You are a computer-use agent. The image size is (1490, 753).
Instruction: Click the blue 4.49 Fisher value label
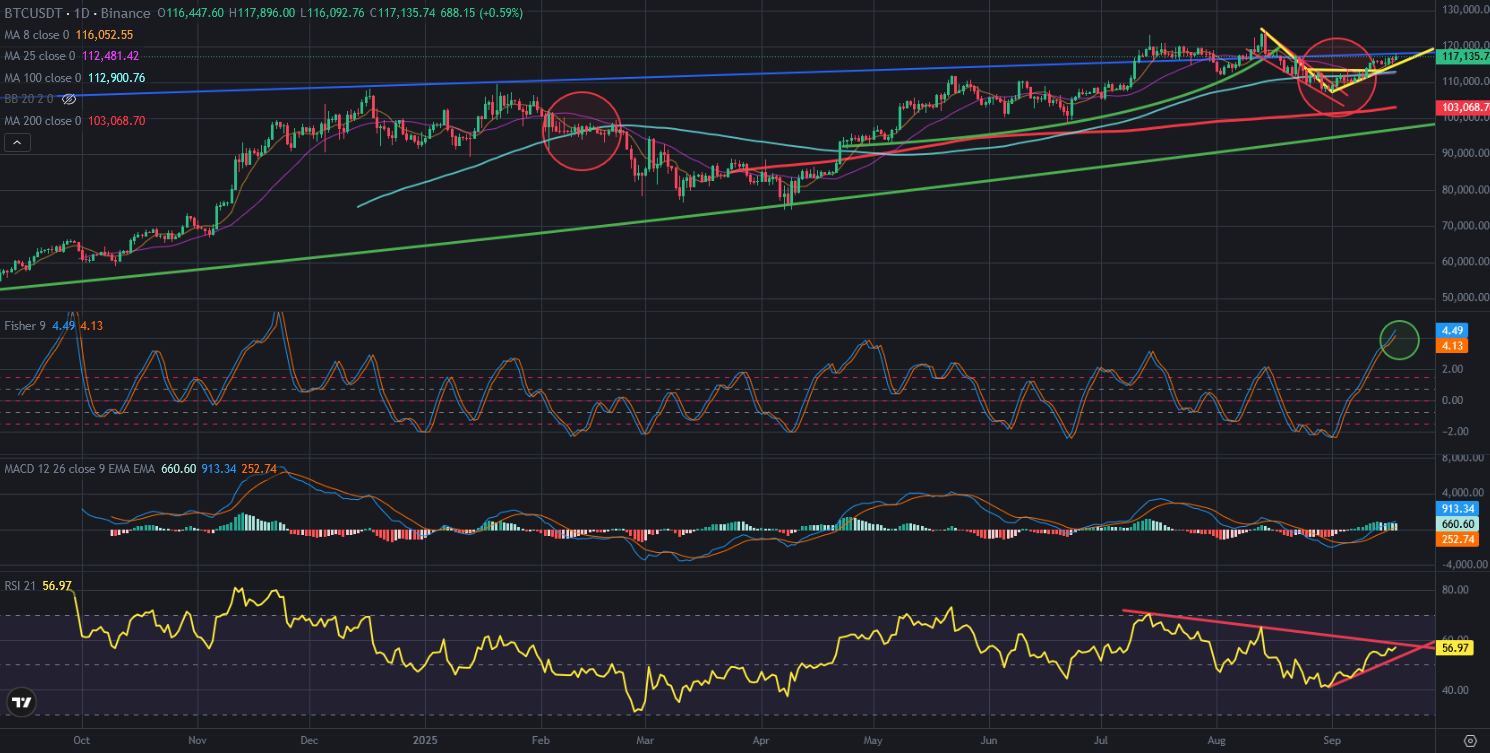click(x=1451, y=330)
